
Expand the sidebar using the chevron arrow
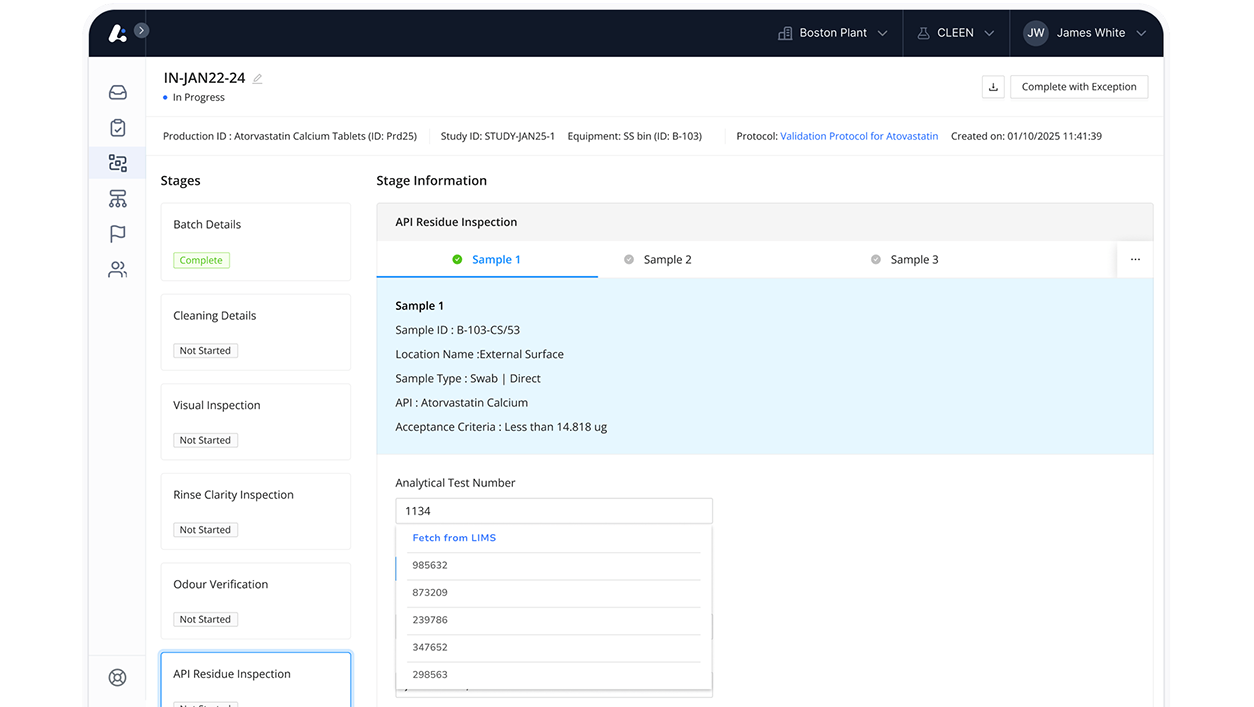point(141,30)
